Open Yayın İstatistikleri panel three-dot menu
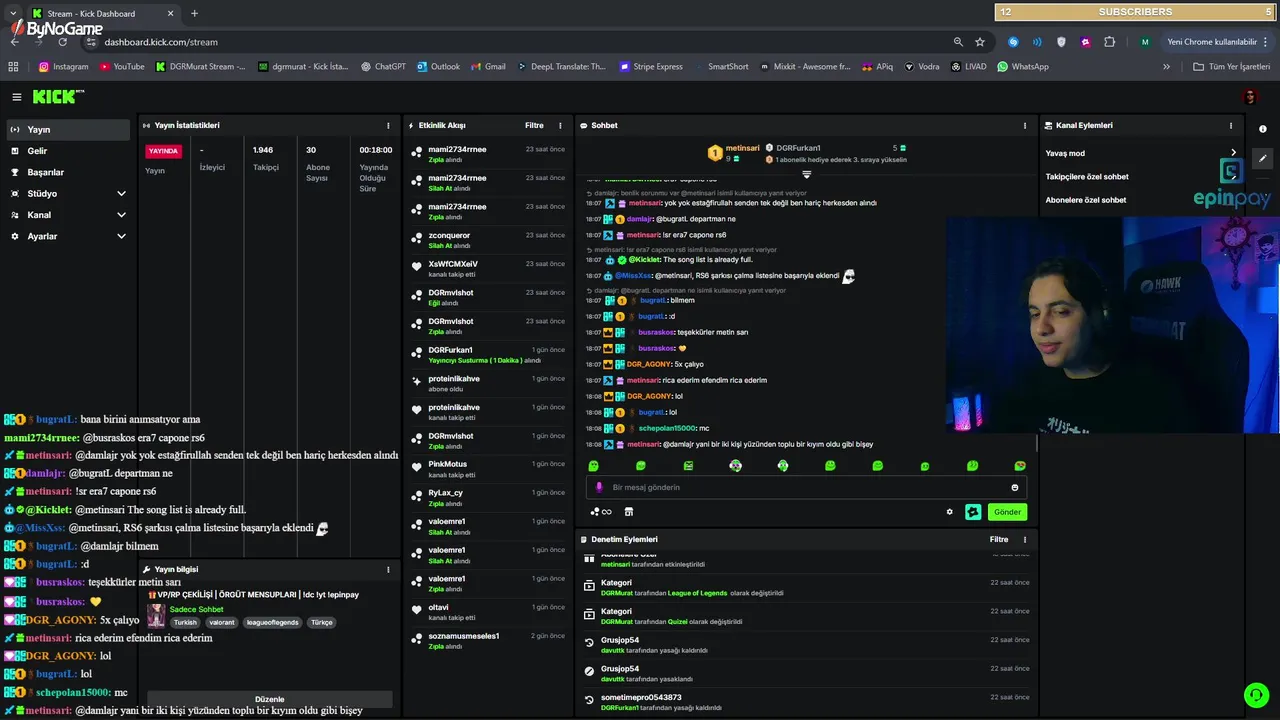This screenshot has width=1280, height=720. coord(388,126)
